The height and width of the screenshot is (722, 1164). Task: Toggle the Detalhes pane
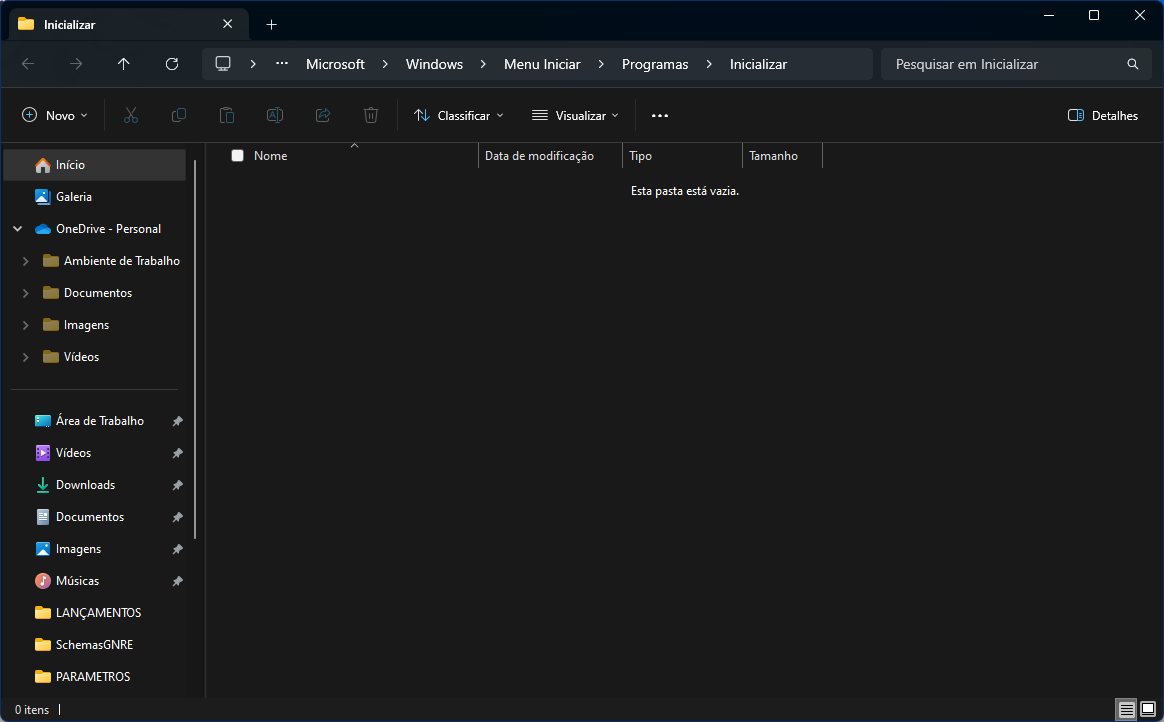pos(1102,115)
